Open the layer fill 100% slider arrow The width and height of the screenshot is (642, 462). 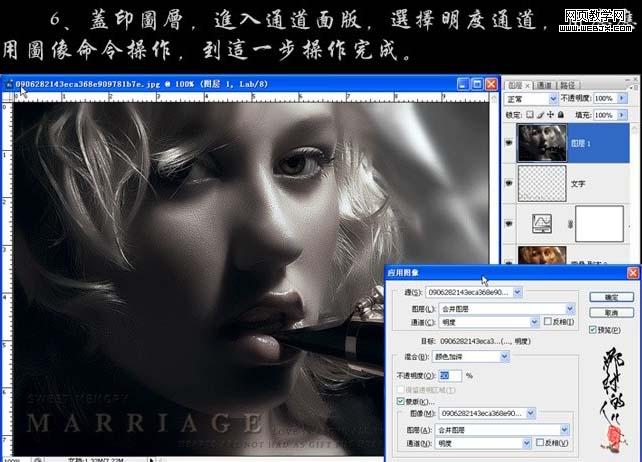click(622, 115)
